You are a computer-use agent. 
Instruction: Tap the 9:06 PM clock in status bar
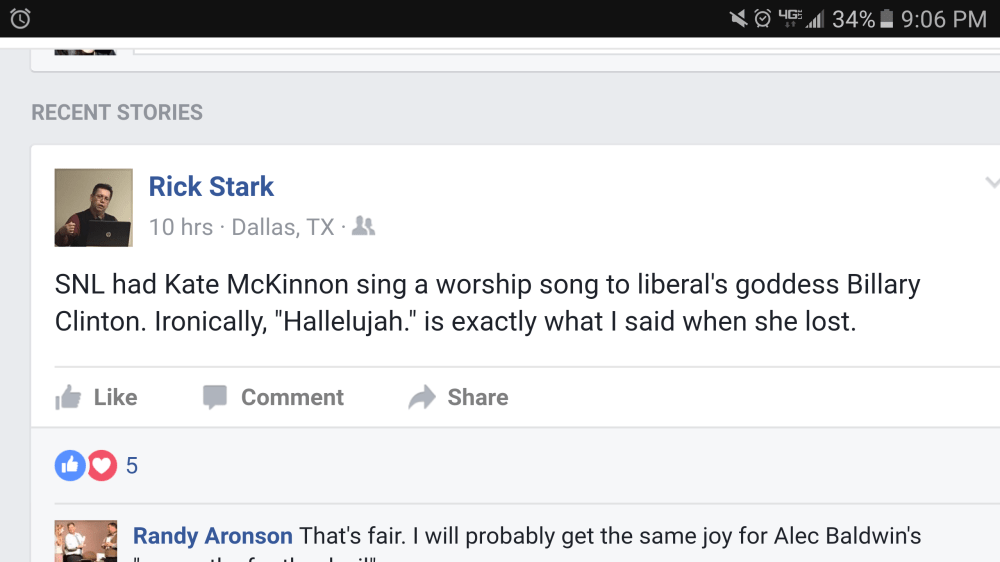pyautogui.click(x=943, y=19)
